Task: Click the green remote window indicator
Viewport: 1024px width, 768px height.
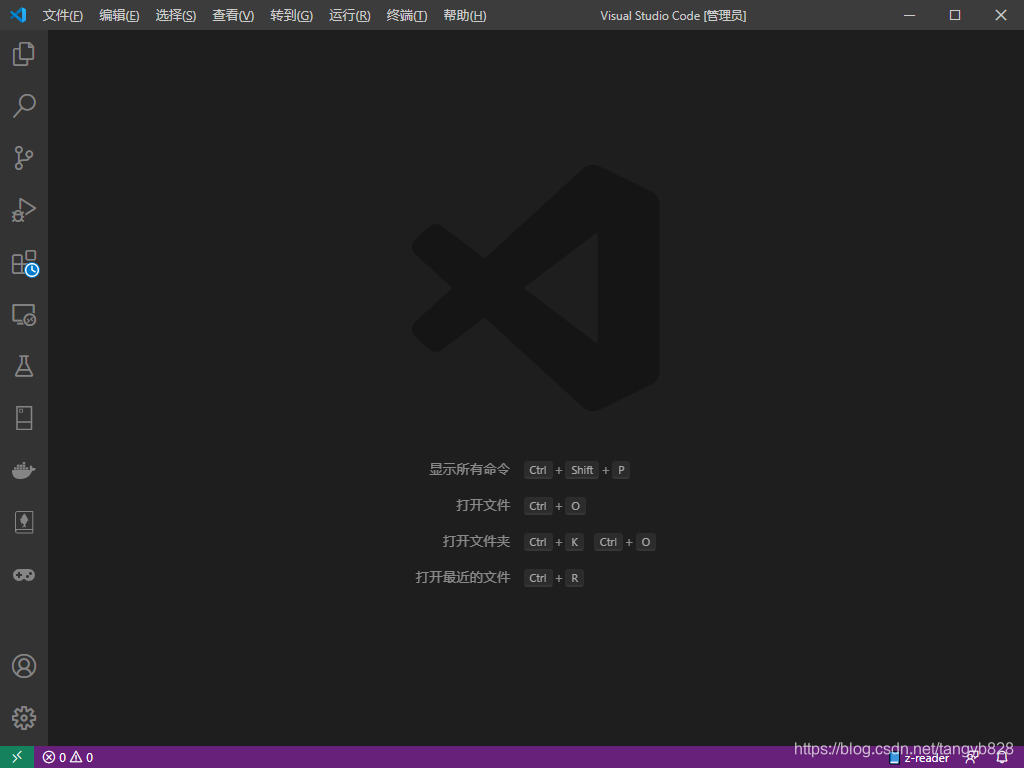Action: [17, 757]
